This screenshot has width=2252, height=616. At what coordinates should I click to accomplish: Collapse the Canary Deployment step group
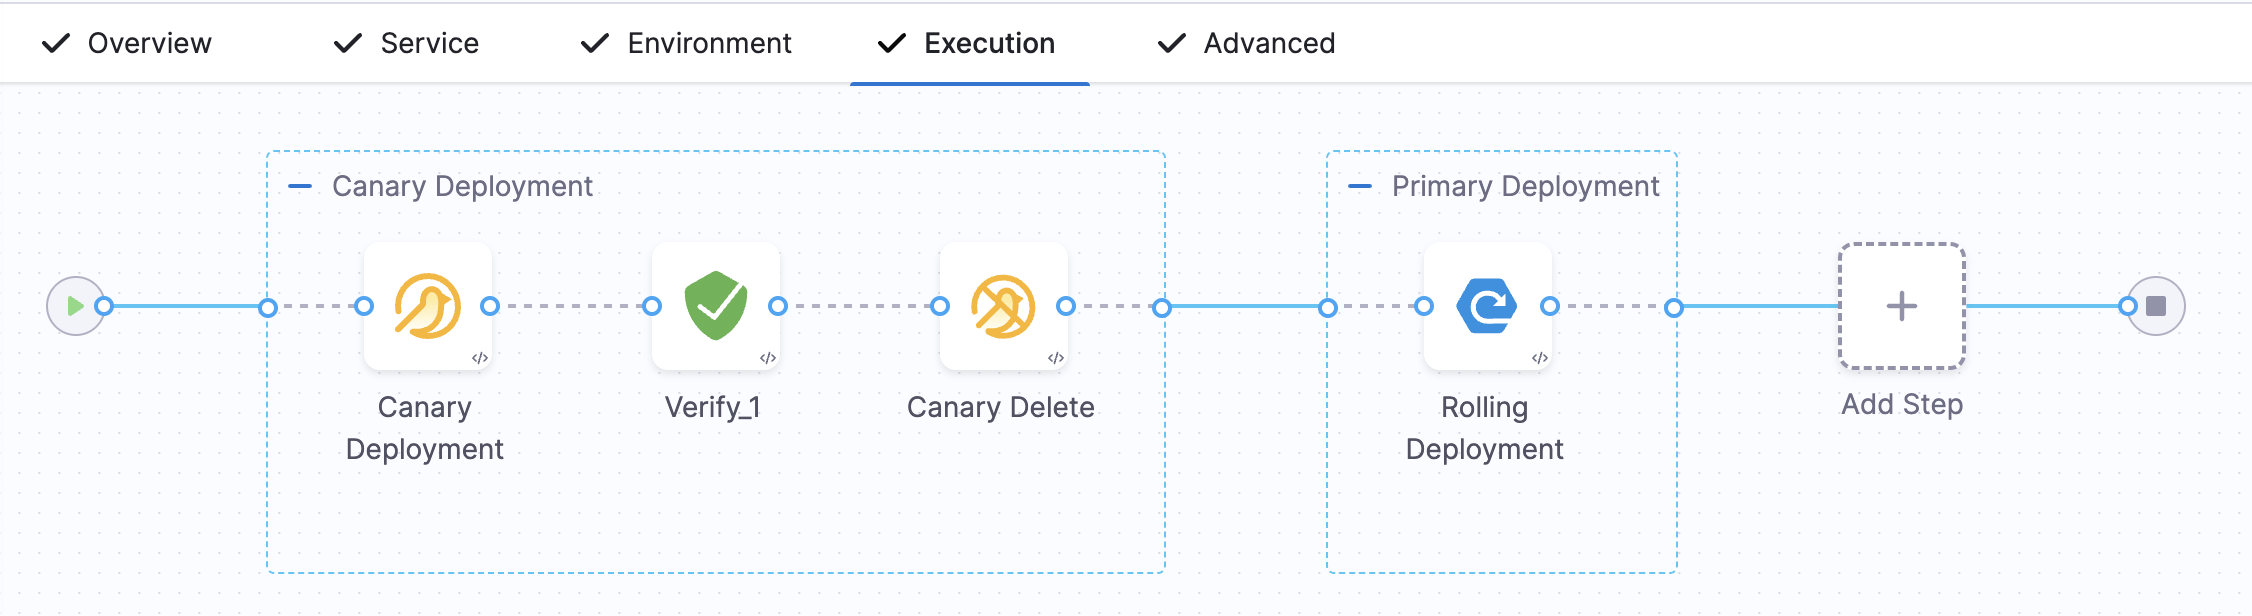(x=300, y=186)
